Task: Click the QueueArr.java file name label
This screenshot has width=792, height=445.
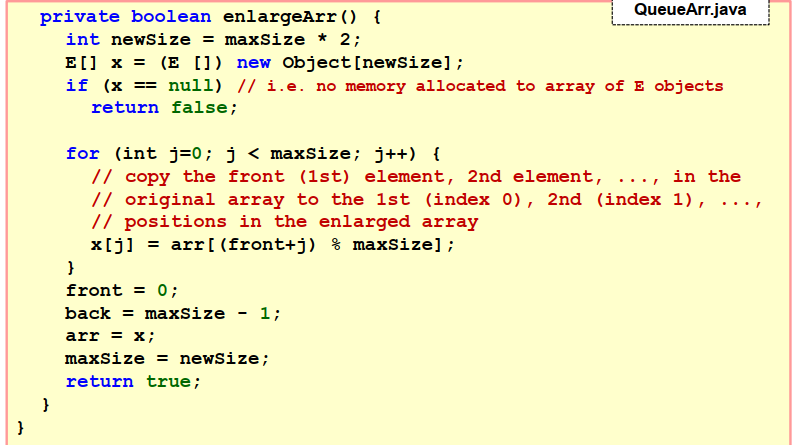Action: (690, 10)
